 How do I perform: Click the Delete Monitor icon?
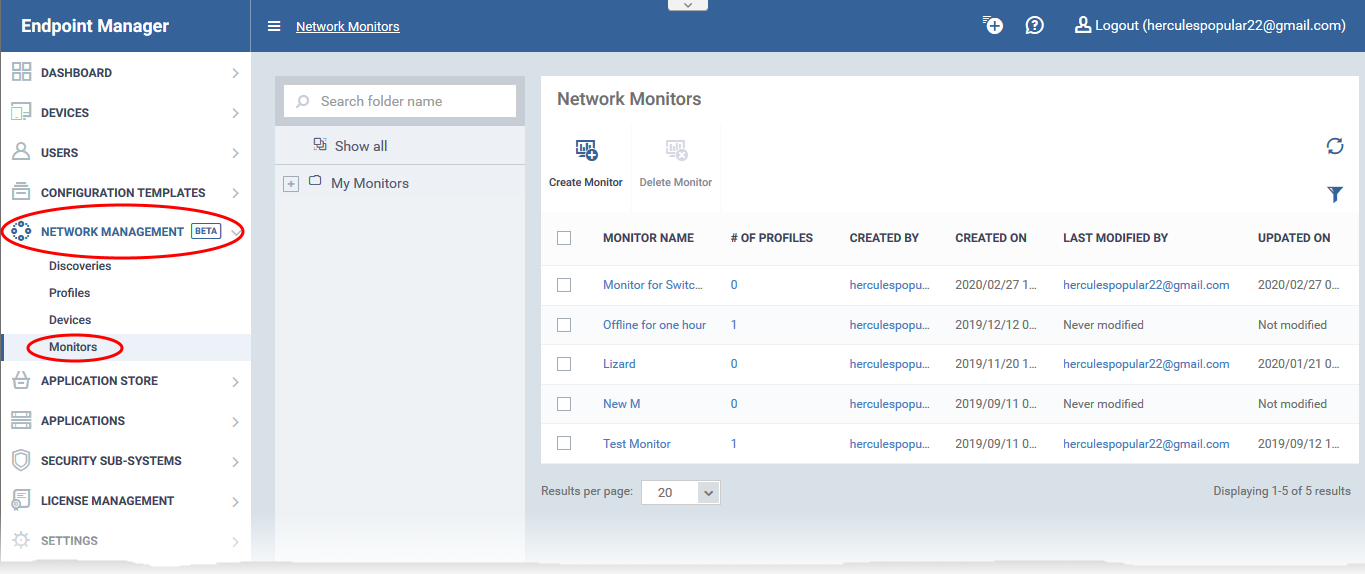tap(676, 151)
